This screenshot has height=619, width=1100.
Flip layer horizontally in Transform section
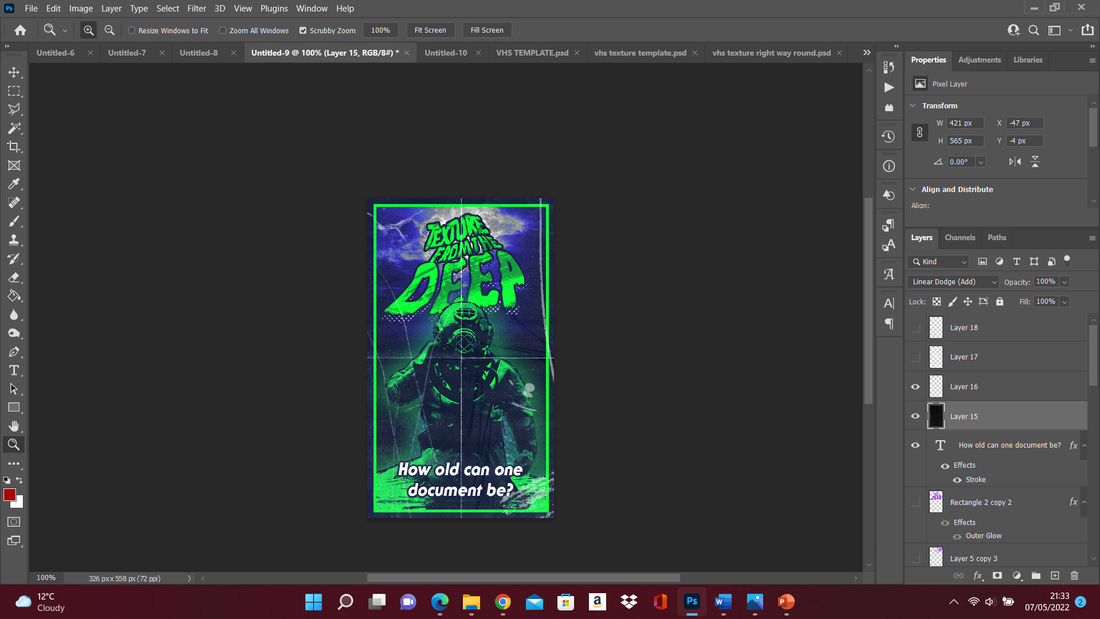1015,161
